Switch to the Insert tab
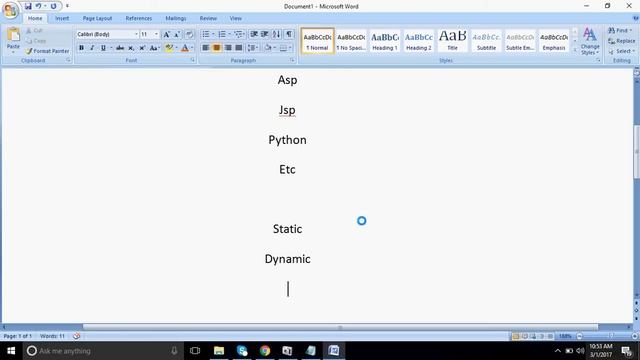This screenshot has width=640, height=360. [62, 18]
